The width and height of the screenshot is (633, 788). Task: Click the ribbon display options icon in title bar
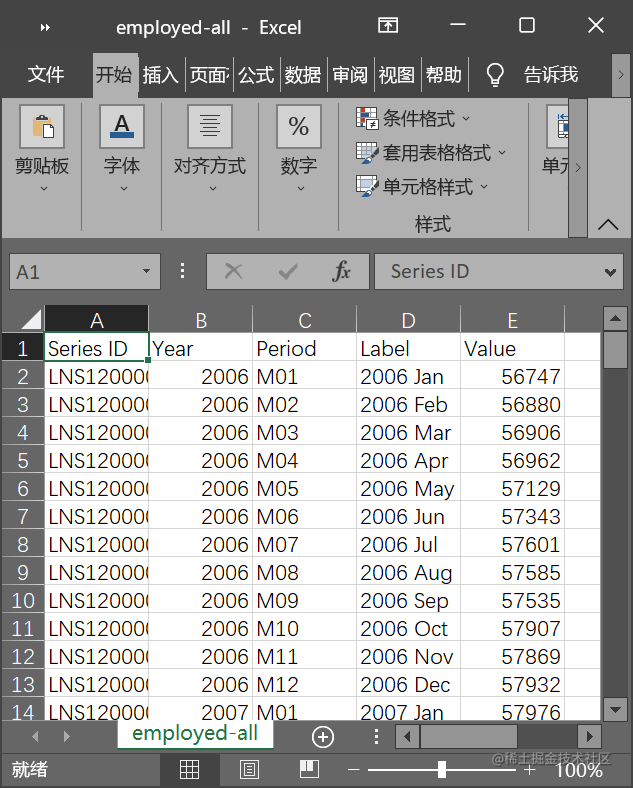[388, 25]
